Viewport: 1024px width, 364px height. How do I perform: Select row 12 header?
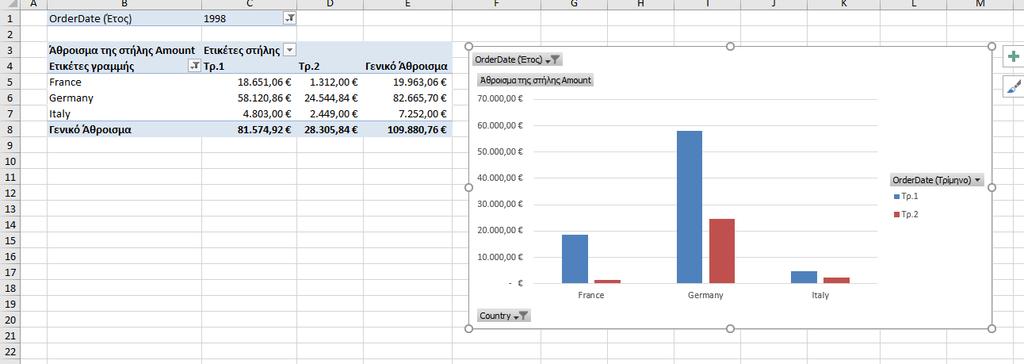point(10,193)
